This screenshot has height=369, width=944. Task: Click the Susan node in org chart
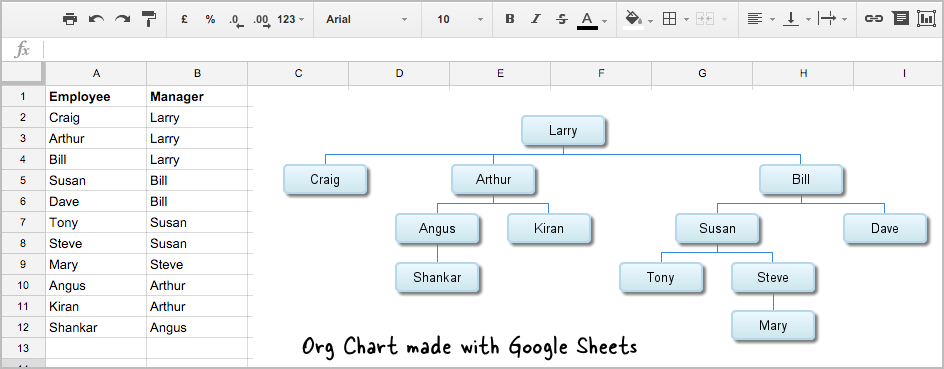tap(717, 228)
